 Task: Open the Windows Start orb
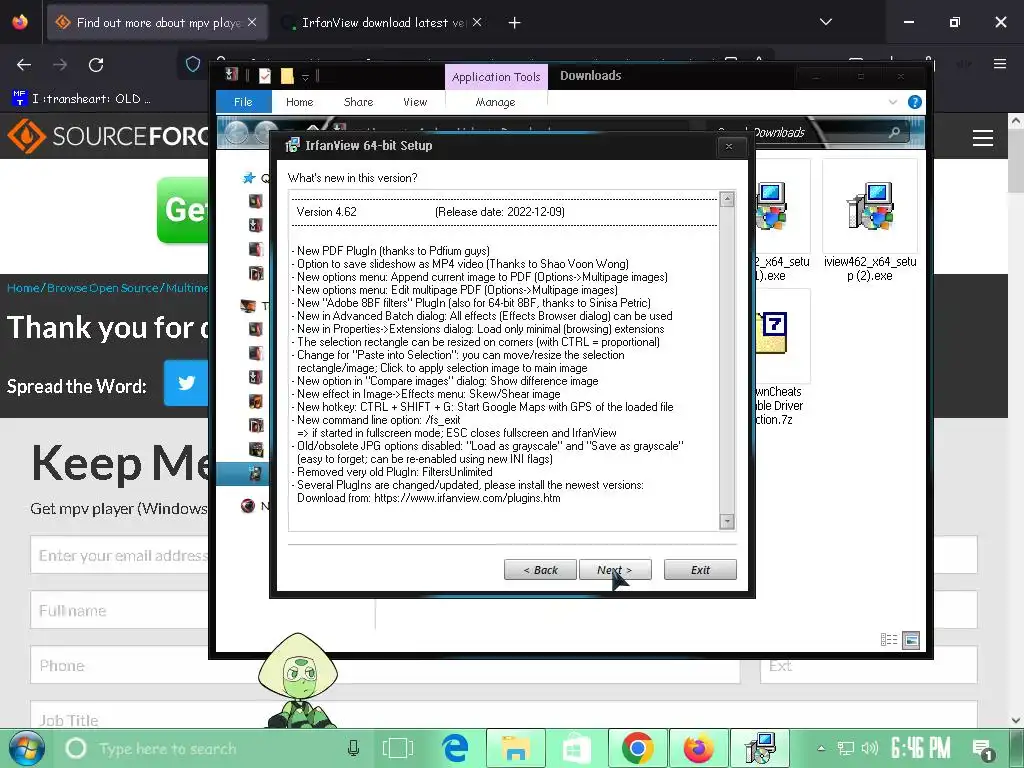[26, 748]
